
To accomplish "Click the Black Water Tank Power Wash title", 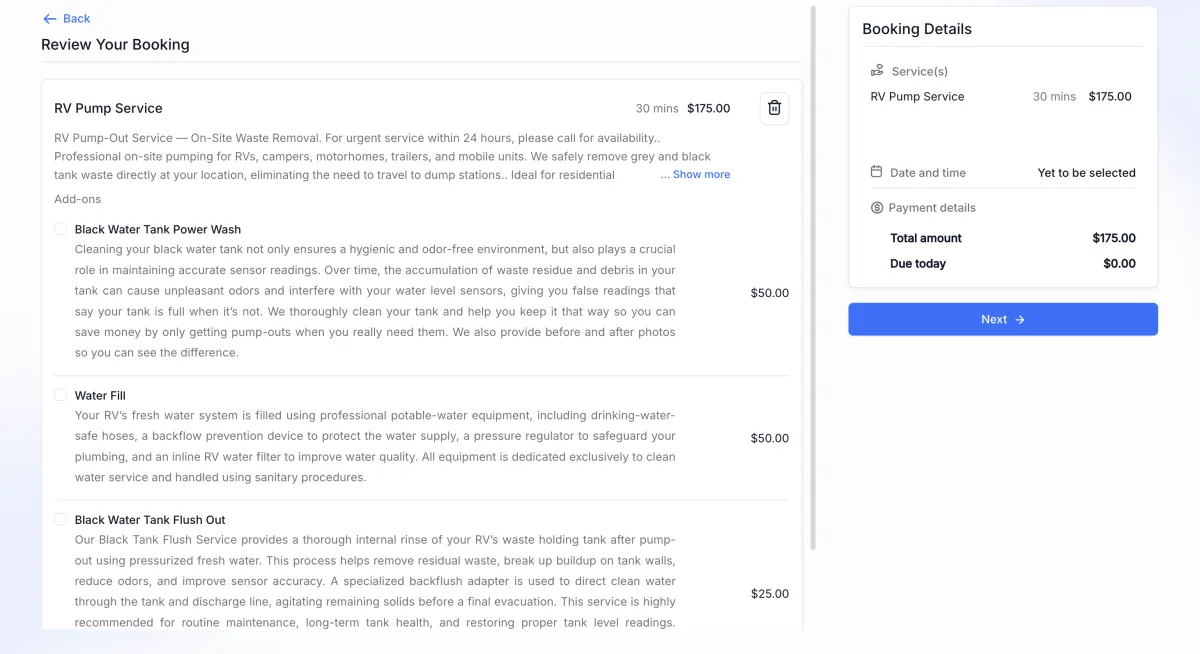I will [158, 230].
